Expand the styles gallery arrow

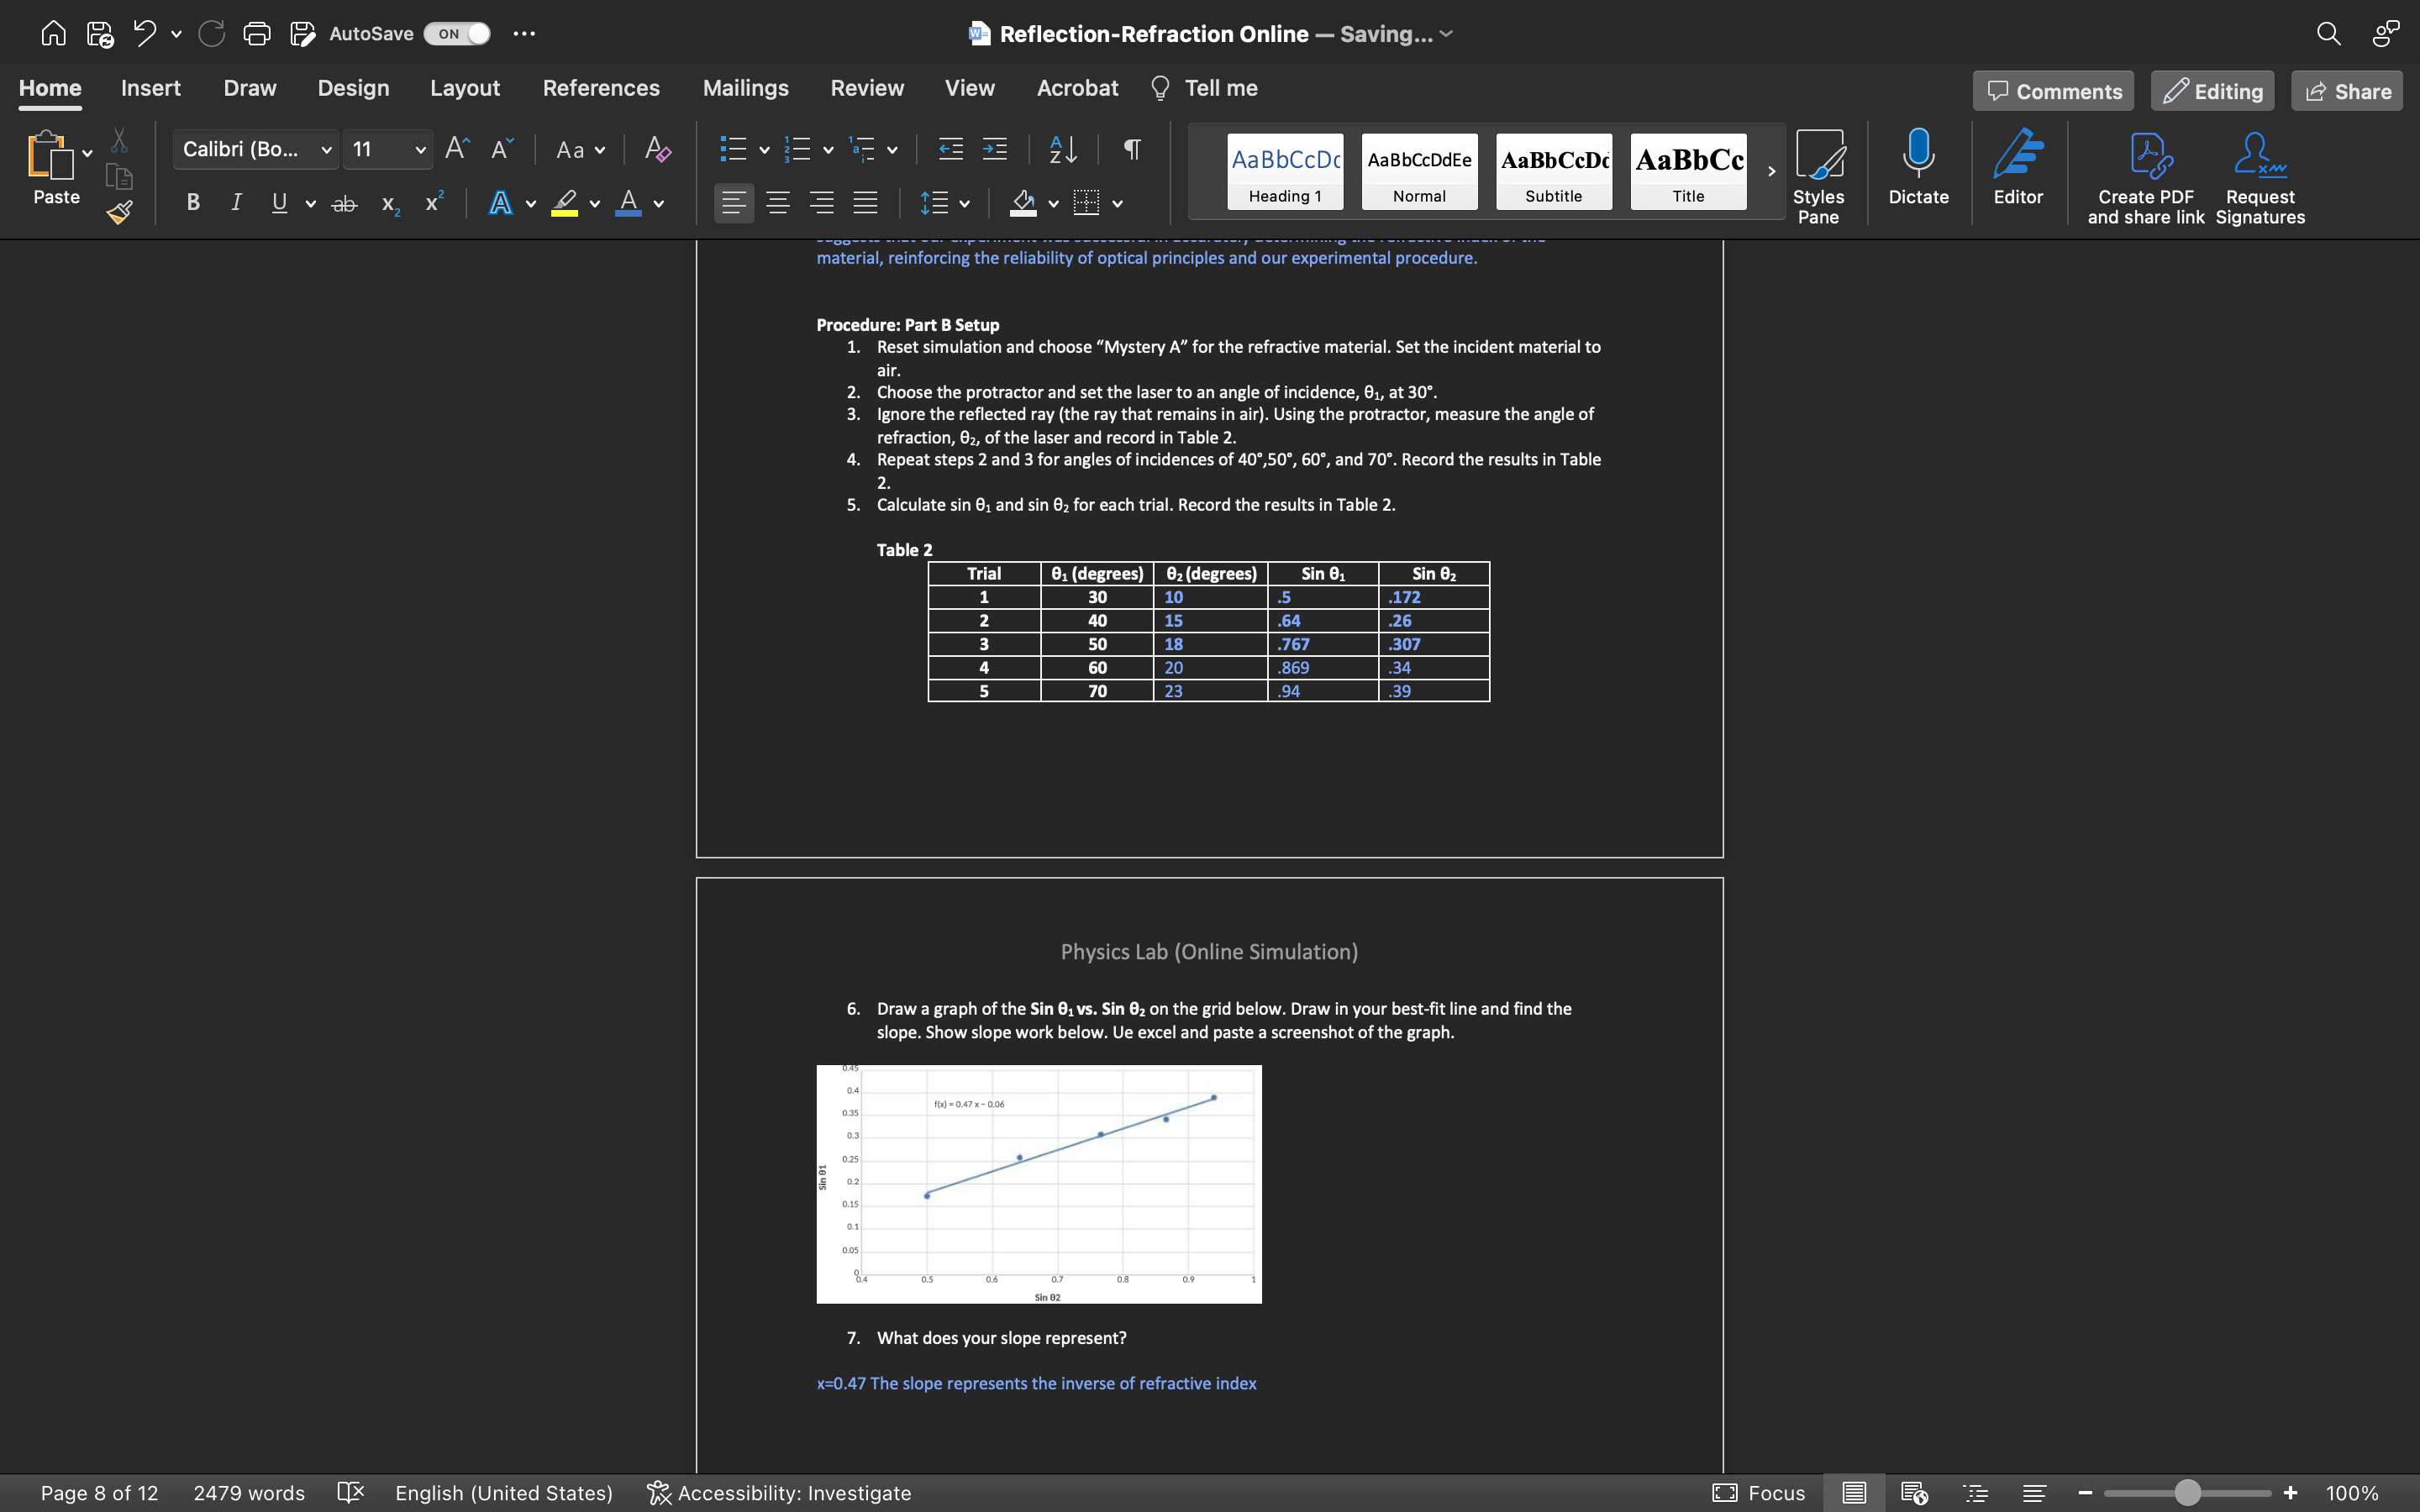(1771, 171)
